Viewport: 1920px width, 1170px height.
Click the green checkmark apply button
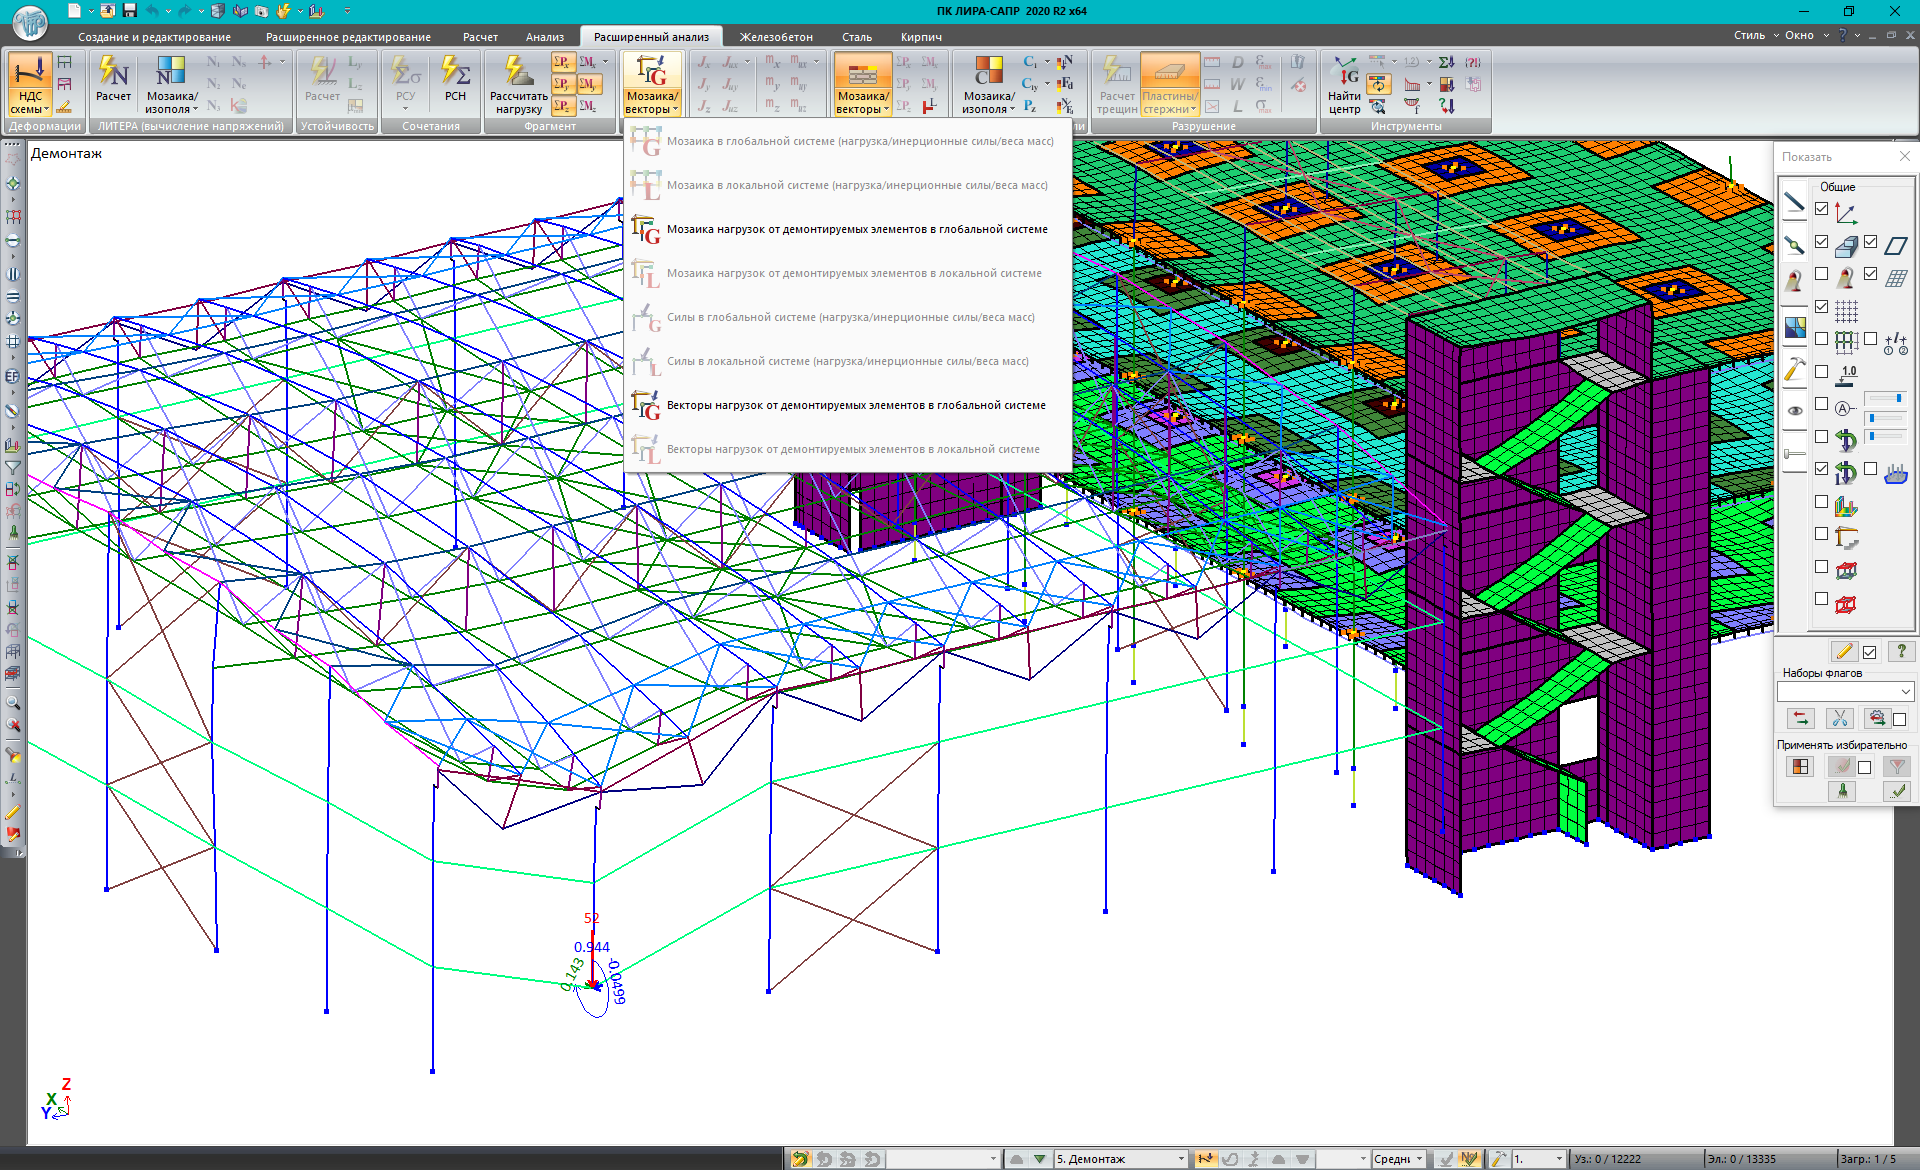point(1897,791)
